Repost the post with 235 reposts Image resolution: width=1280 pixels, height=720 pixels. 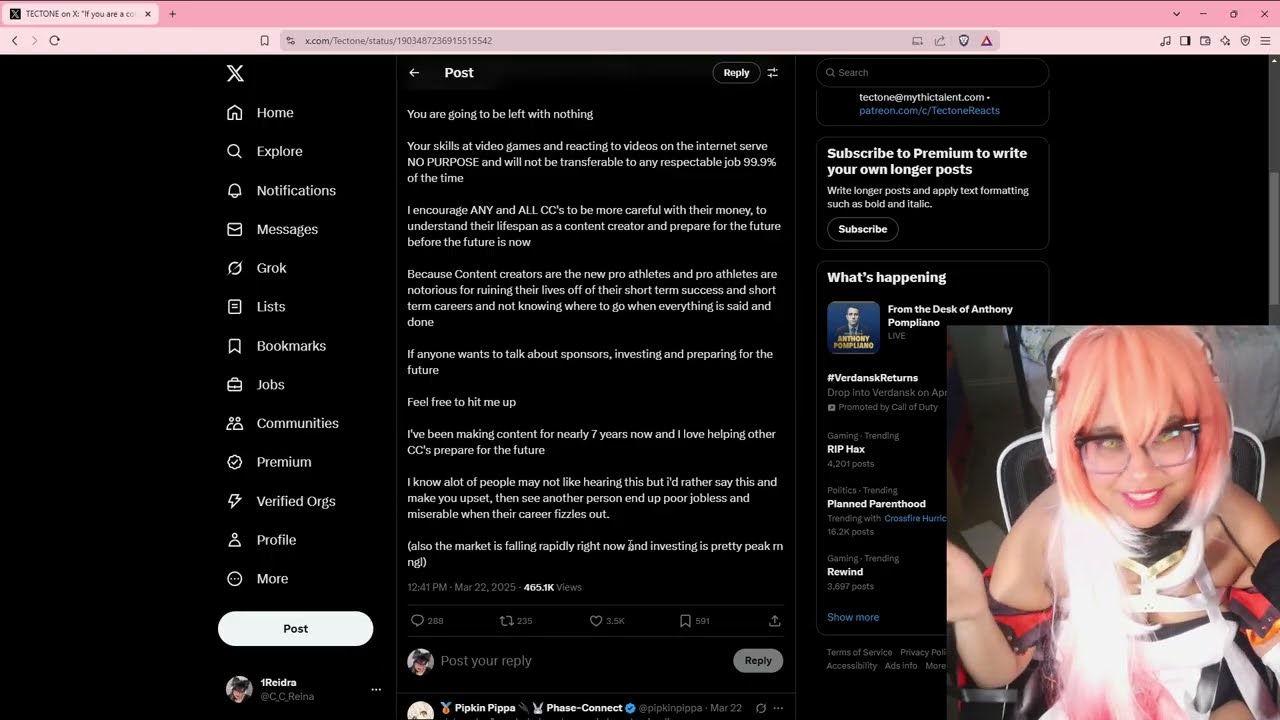pyautogui.click(x=506, y=621)
